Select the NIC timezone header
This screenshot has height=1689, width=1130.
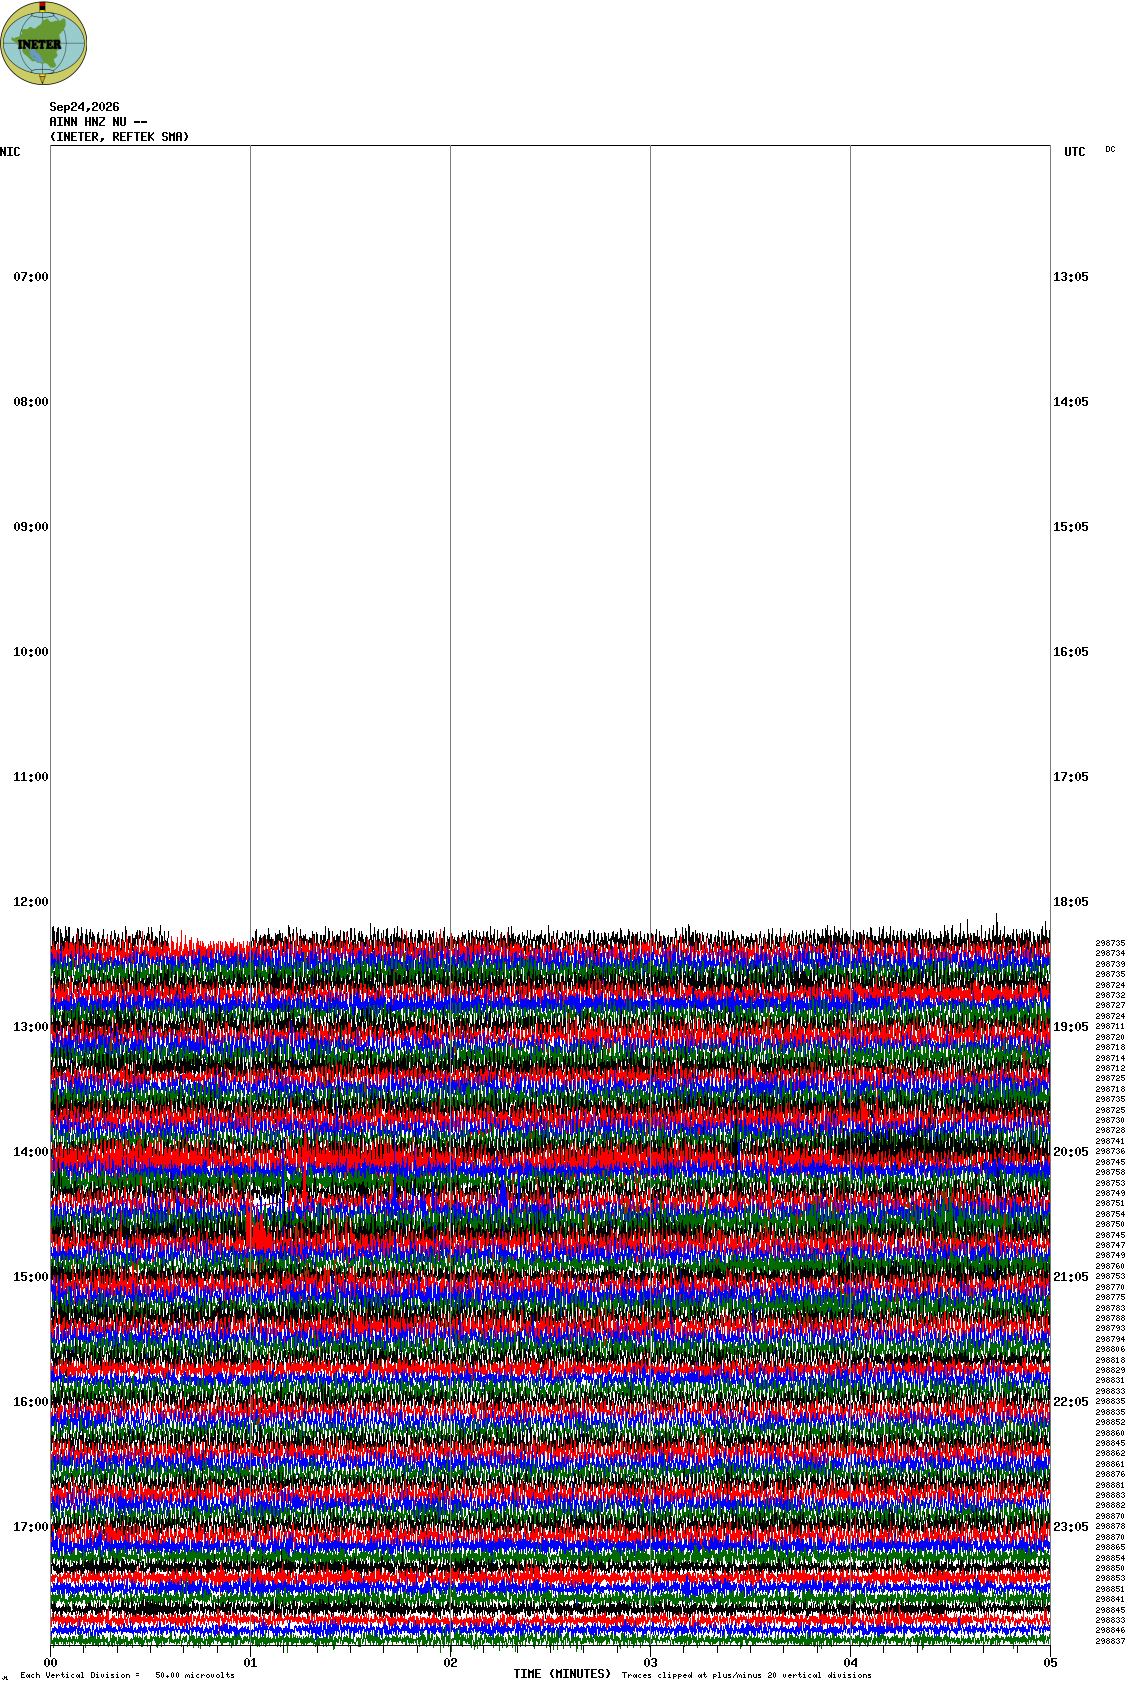(x=10, y=152)
